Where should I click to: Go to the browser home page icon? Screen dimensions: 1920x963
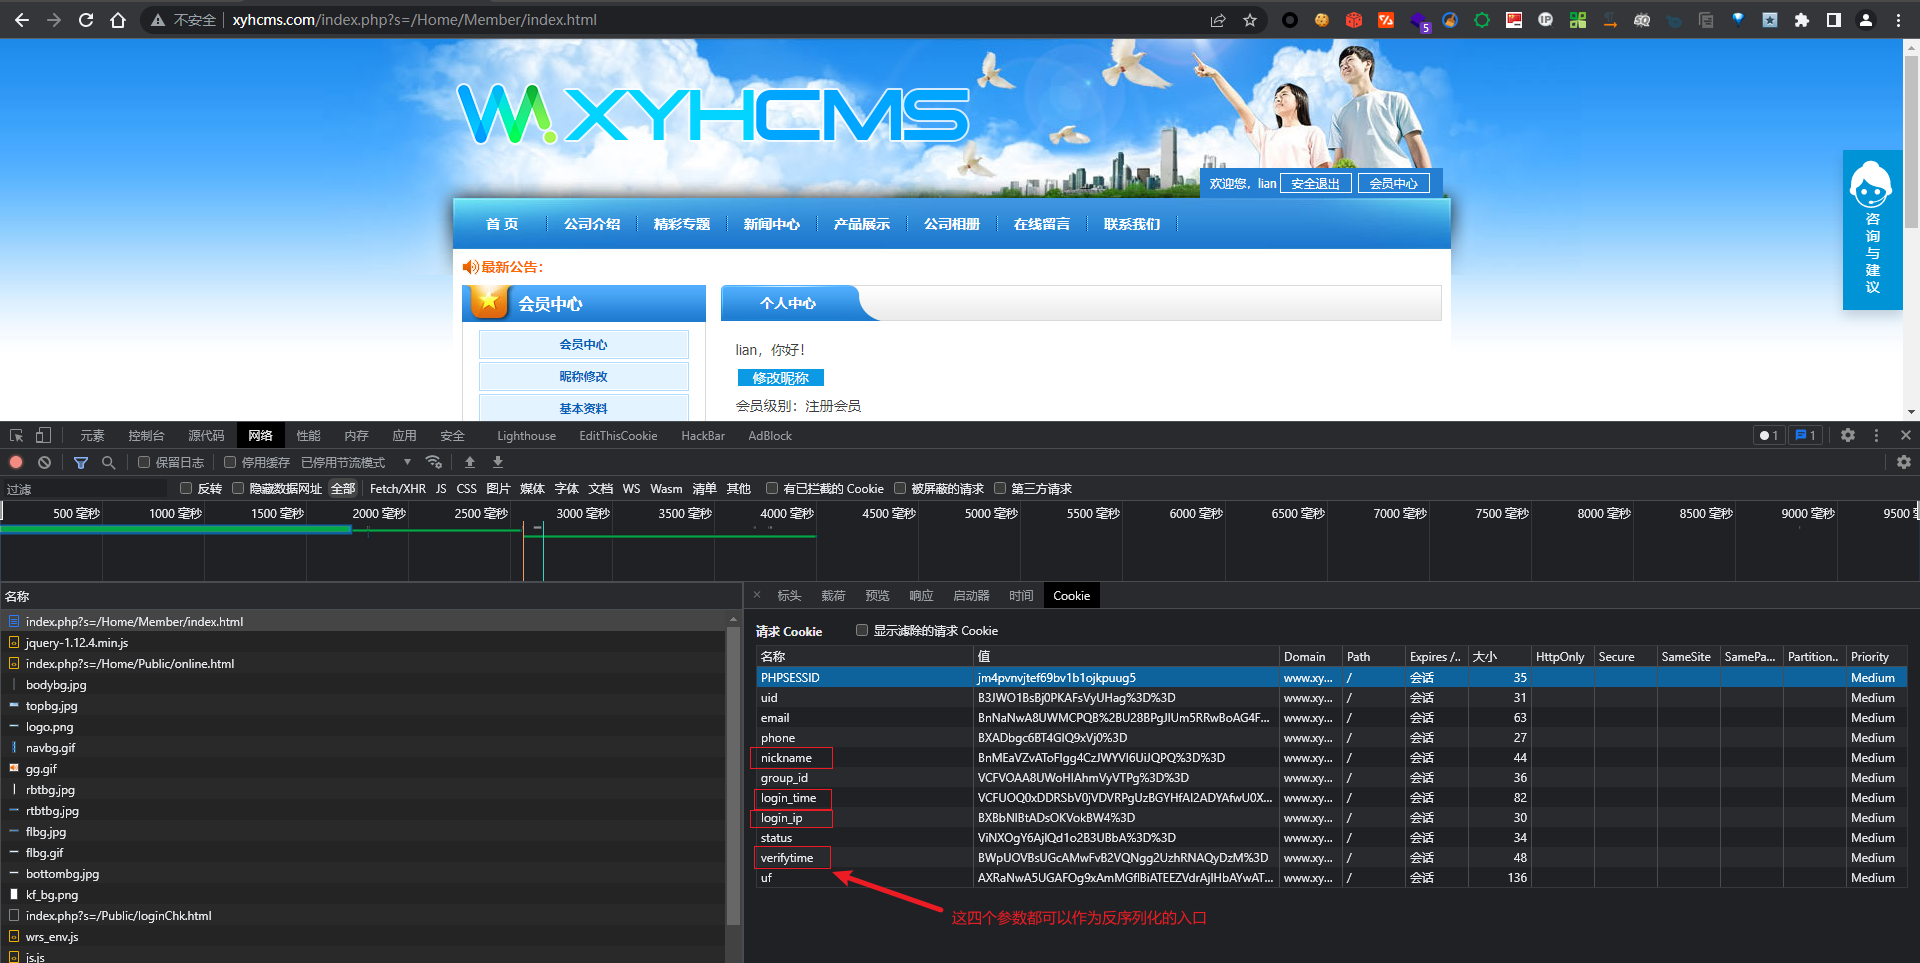(x=118, y=20)
